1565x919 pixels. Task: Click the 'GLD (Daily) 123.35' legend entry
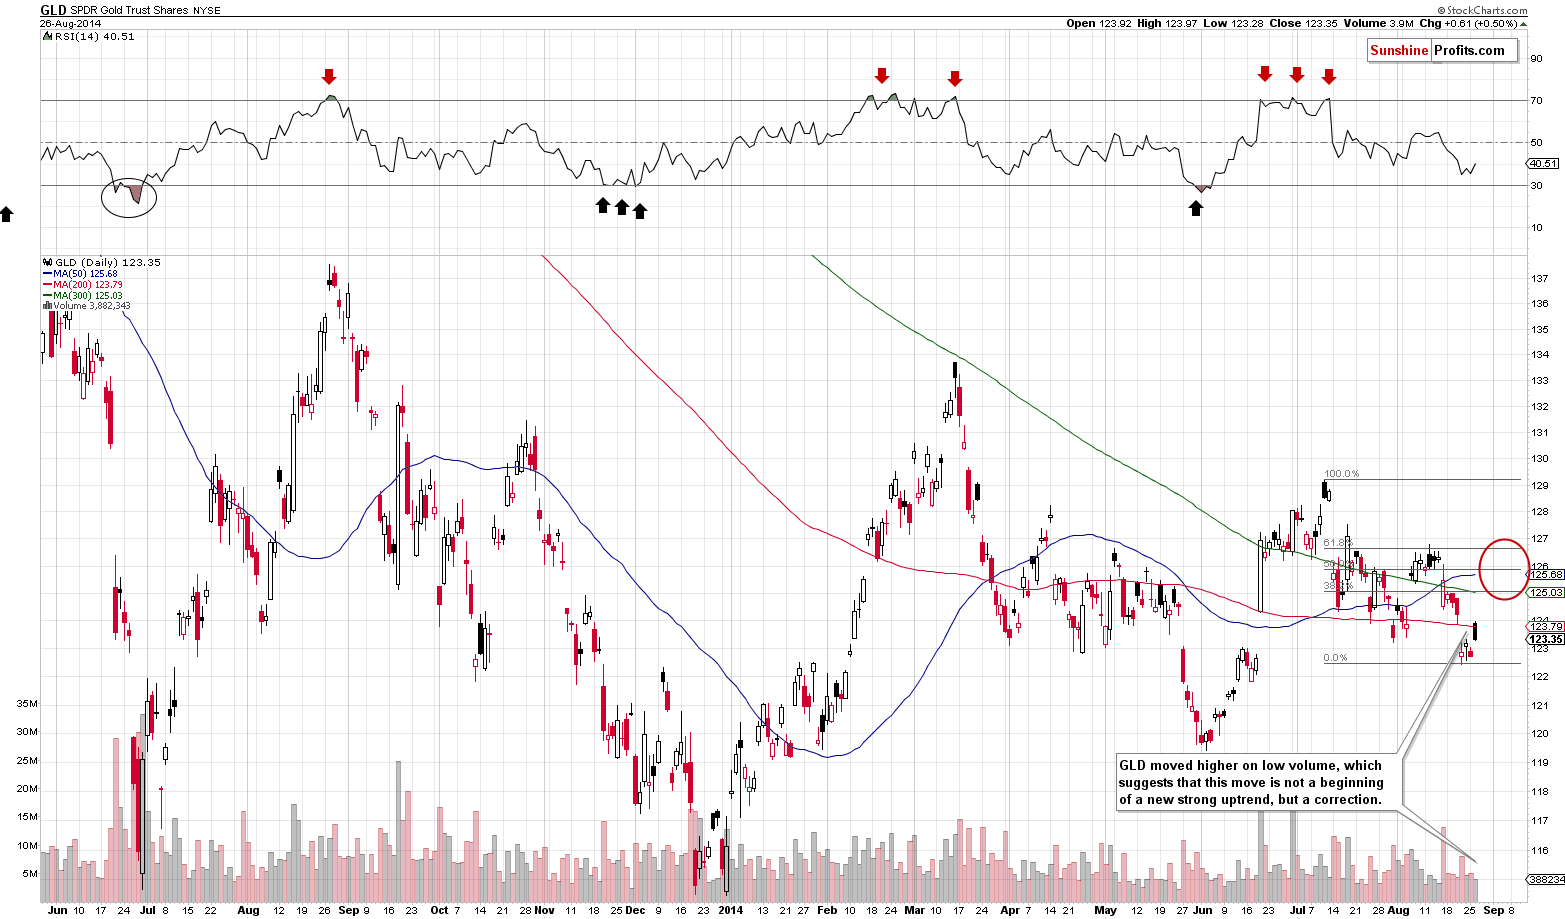click(101, 262)
